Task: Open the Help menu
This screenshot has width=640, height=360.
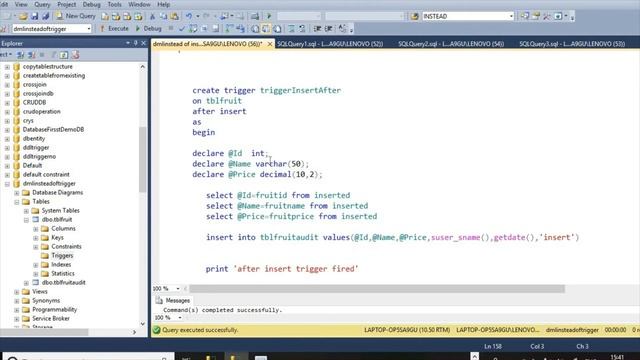Action: pos(163,4)
